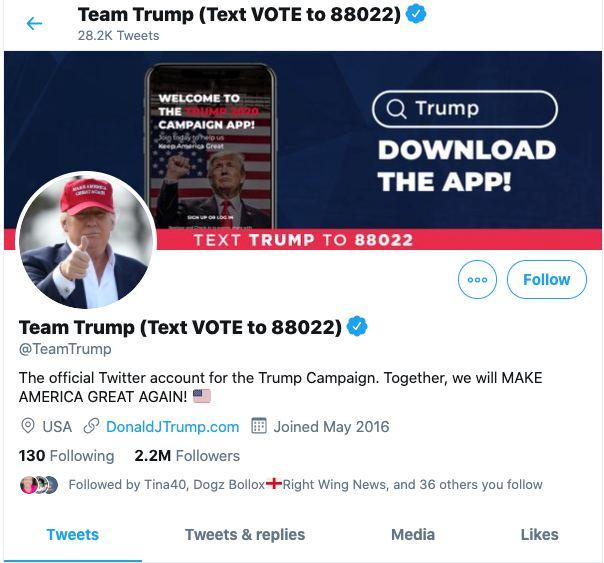
Task: Click the calendar joined-date icon
Action: tap(259, 426)
